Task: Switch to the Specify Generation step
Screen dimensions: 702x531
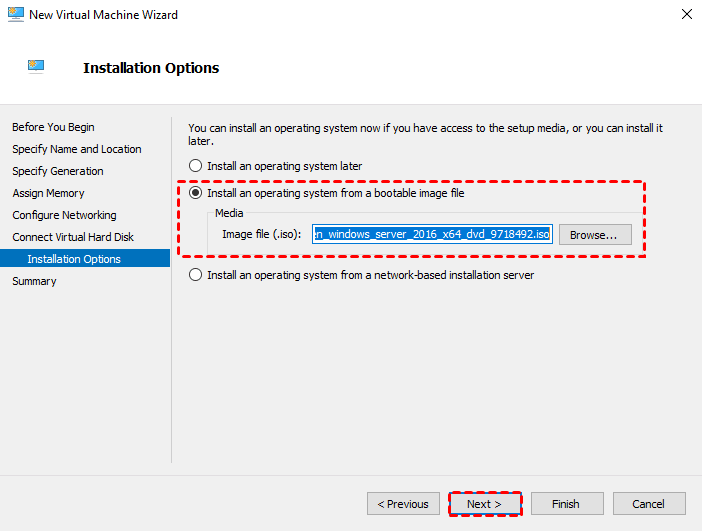Action: click(x=58, y=171)
